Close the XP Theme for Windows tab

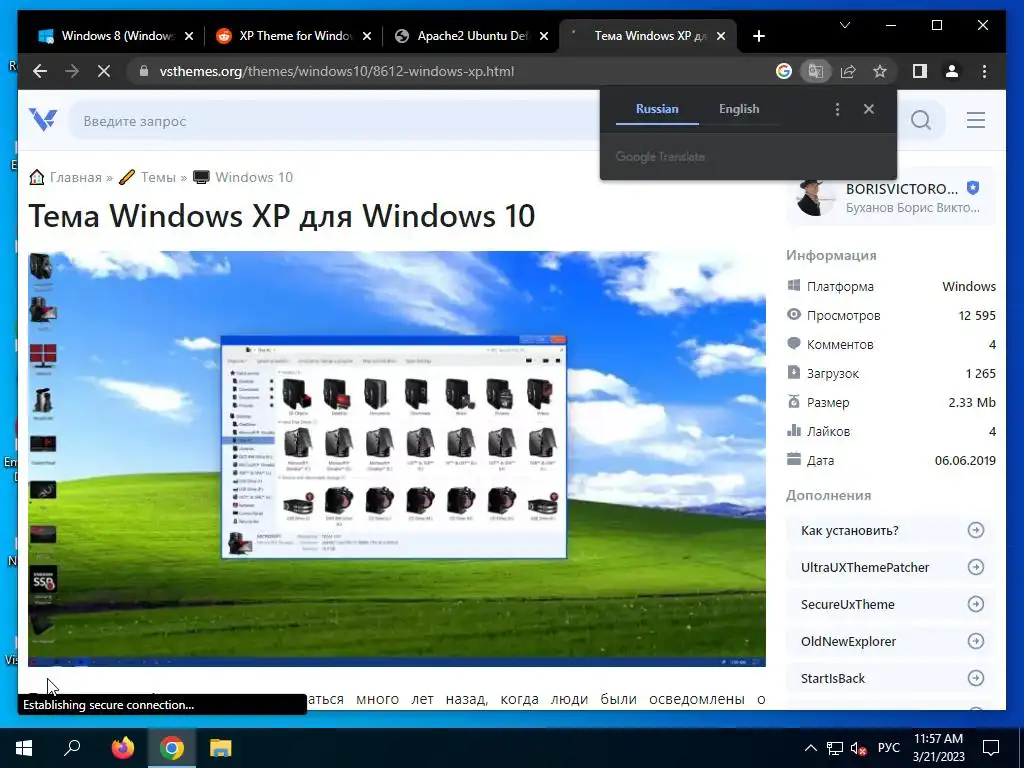tap(366, 37)
